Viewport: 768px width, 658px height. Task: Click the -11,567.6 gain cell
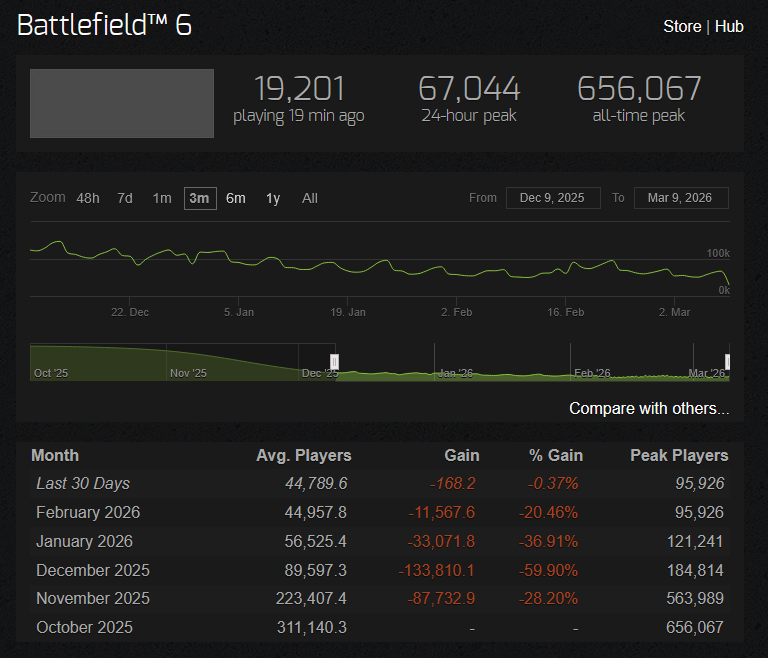pos(442,512)
